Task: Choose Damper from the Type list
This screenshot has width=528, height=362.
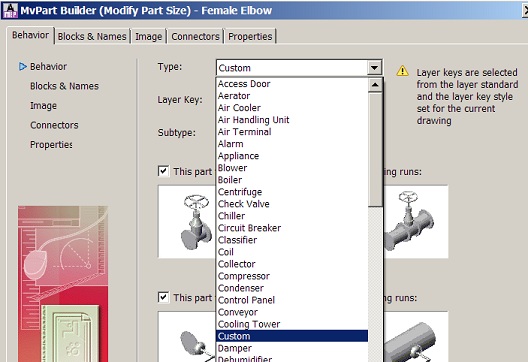Action: pyautogui.click(x=292, y=348)
